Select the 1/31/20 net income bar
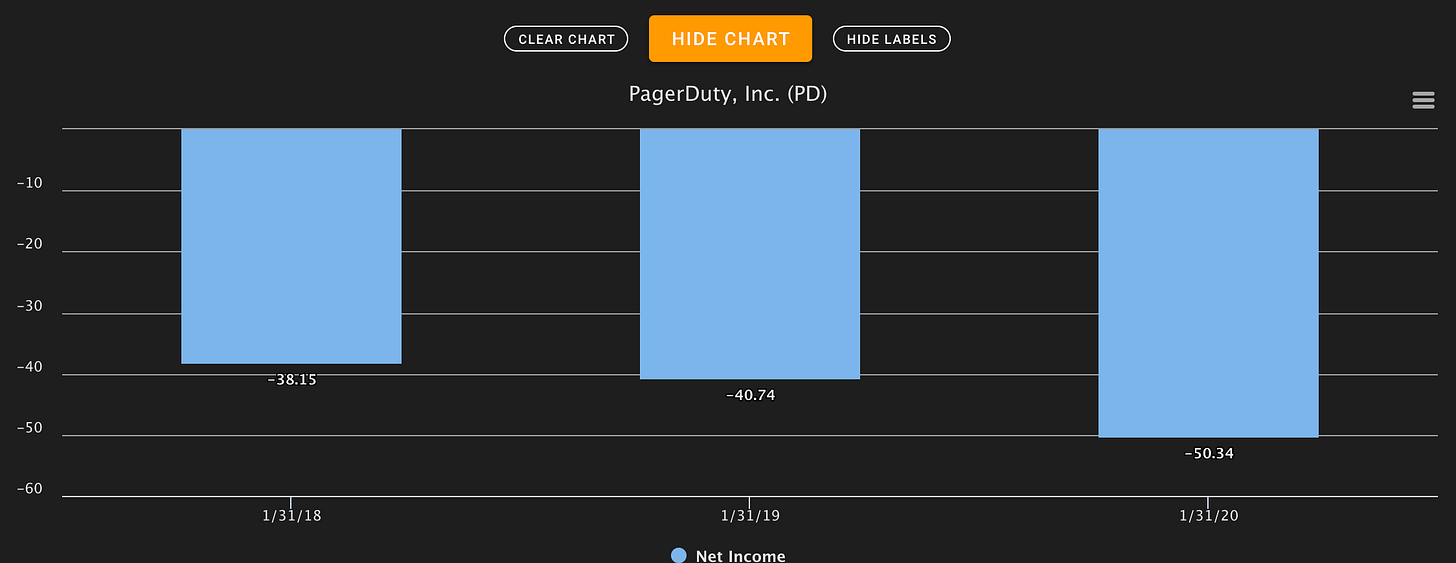This screenshot has height=563, width=1456. (x=1208, y=283)
